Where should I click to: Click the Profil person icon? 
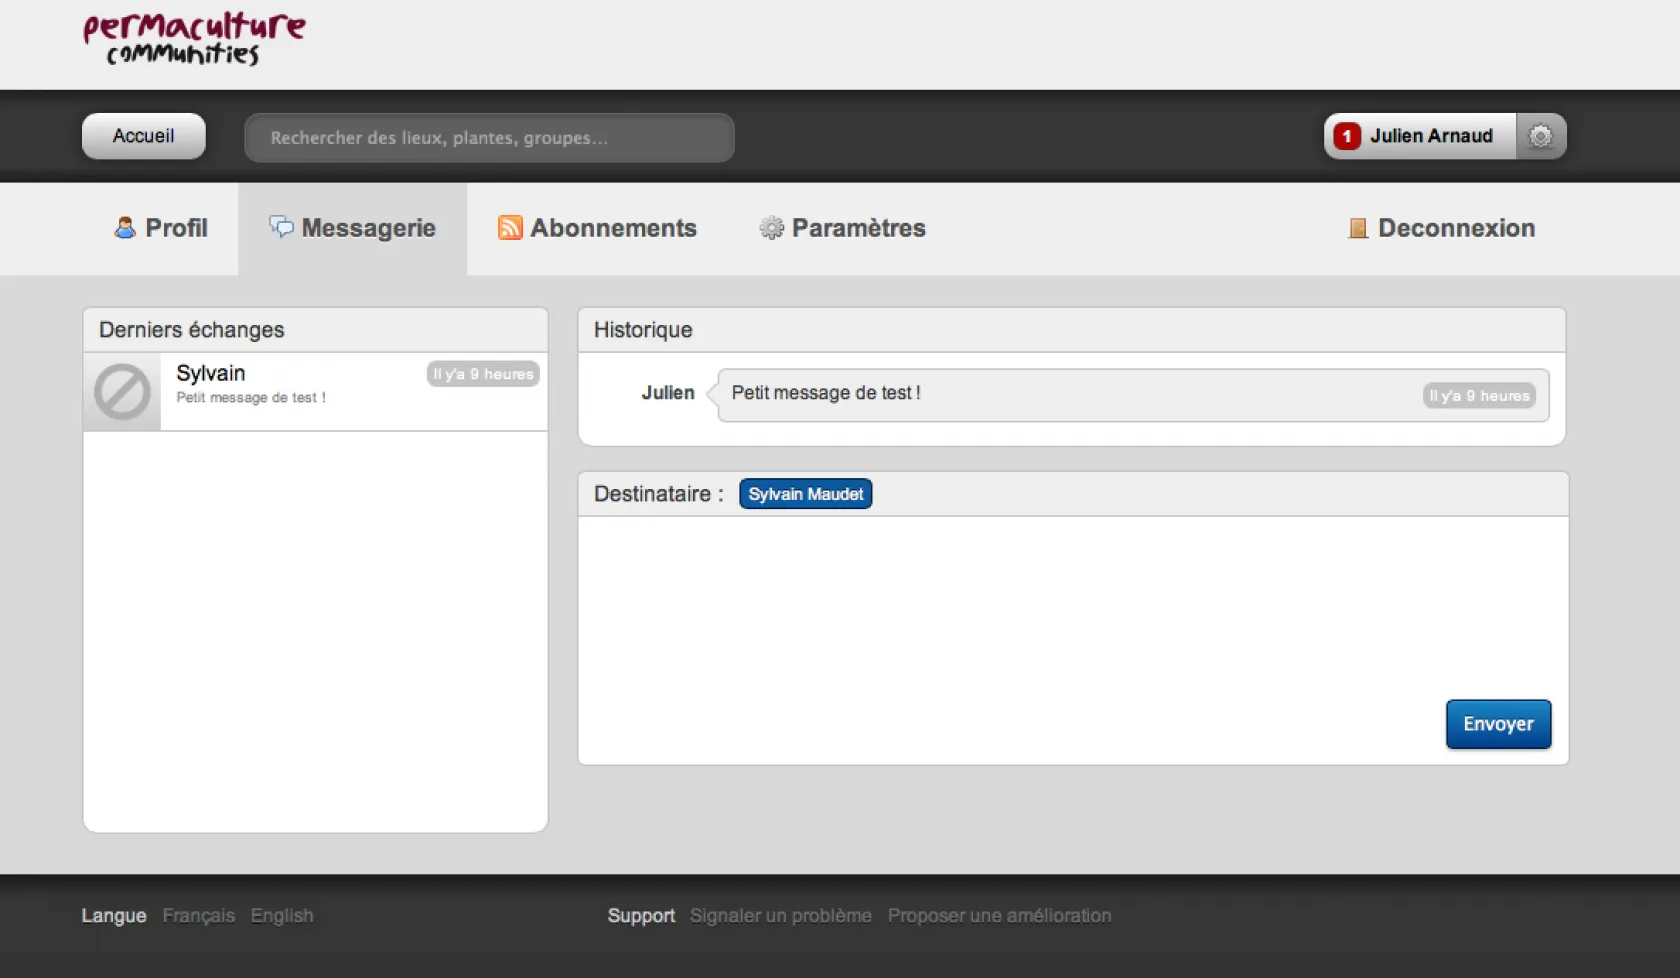[125, 228]
